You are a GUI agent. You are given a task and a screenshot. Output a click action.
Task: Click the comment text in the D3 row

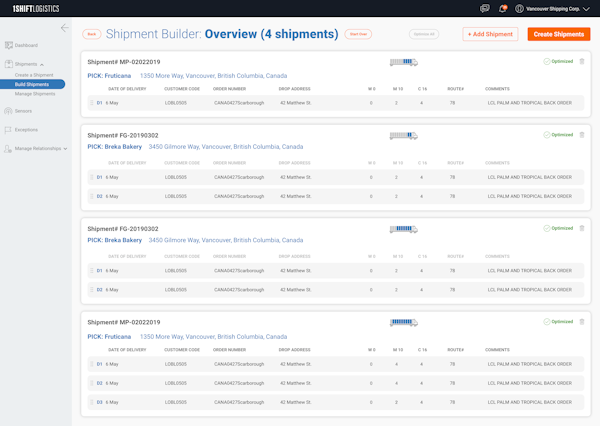click(530, 402)
